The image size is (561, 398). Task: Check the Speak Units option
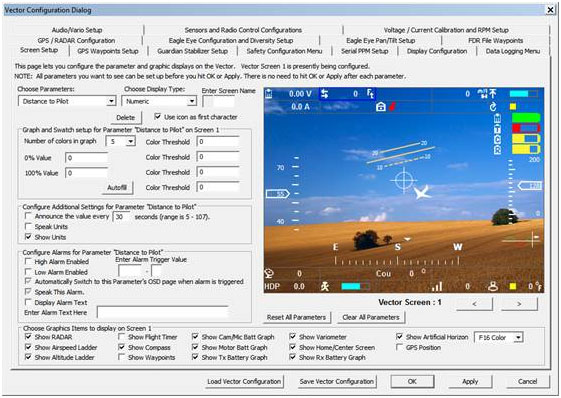(28, 226)
